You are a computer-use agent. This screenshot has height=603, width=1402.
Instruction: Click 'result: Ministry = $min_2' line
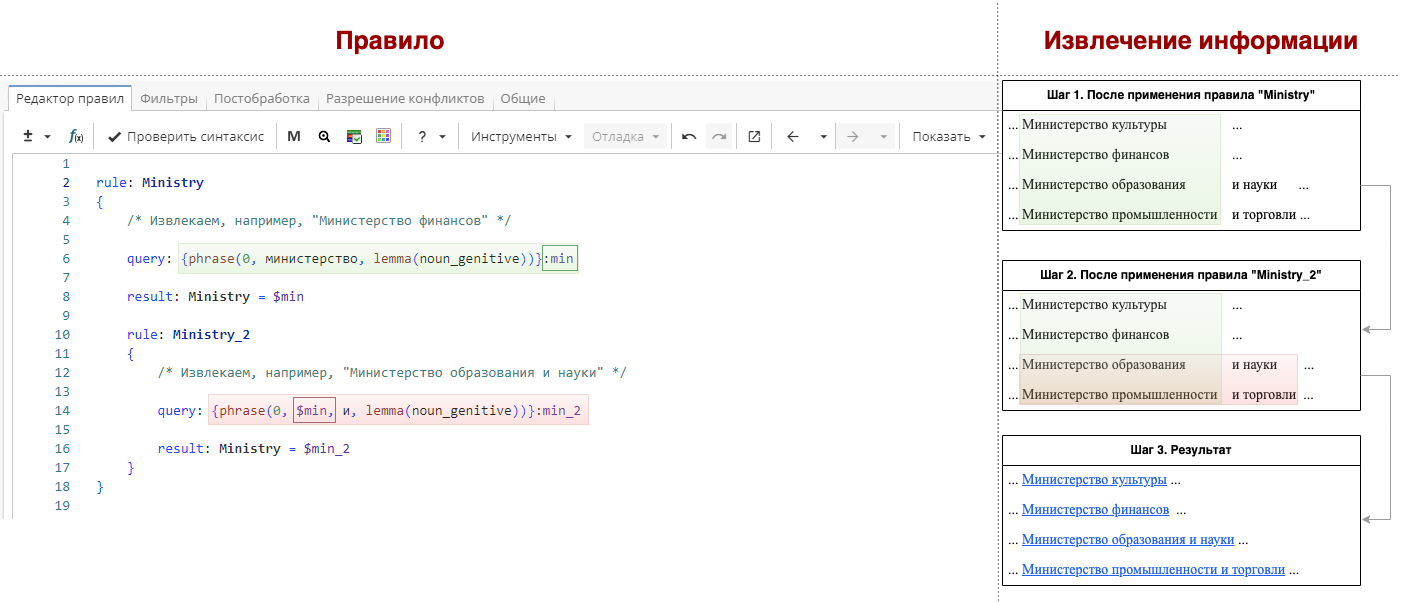[254, 449]
